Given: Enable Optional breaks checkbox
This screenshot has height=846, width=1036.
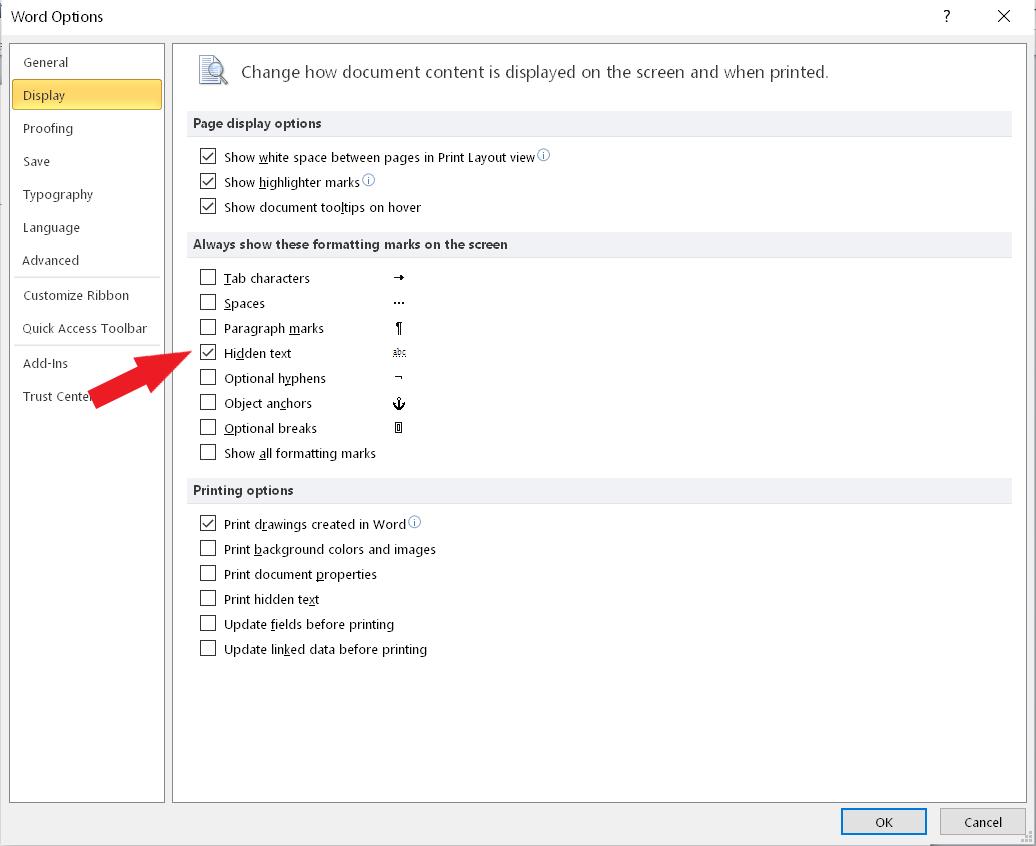Looking at the screenshot, I should coord(207,428).
